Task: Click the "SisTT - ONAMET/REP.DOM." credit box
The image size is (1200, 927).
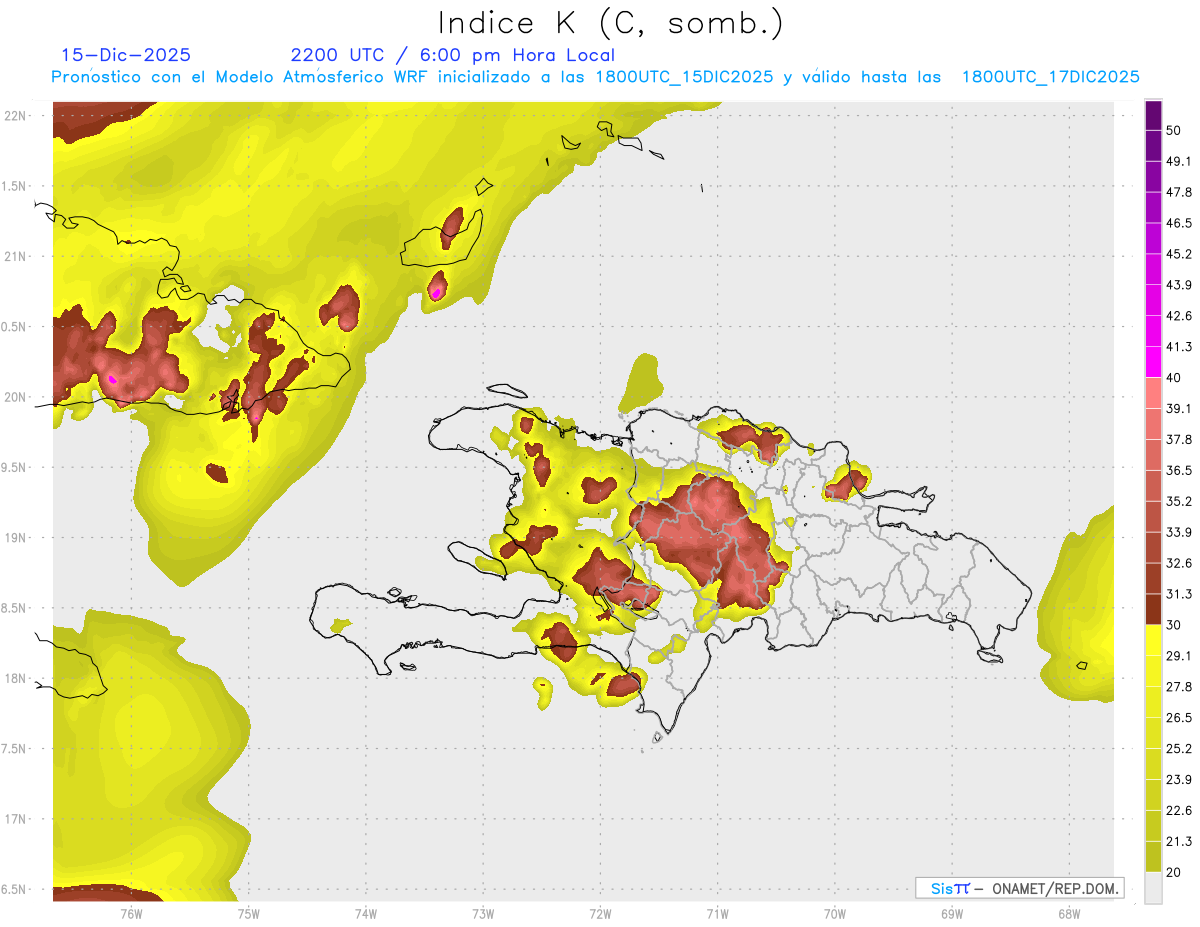Action: (x=1020, y=888)
